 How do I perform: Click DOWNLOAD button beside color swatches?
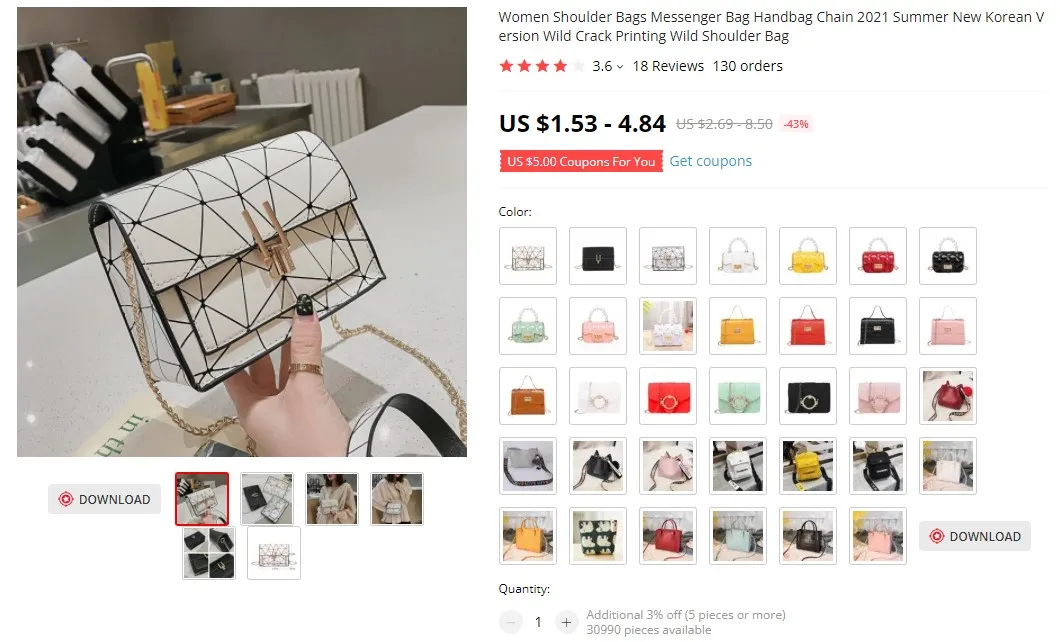974,536
